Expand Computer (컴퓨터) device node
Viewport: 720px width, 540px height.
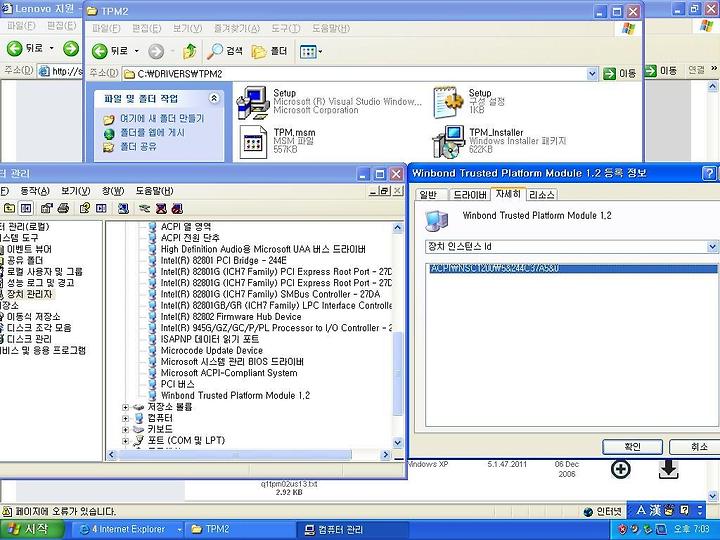(125, 418)
